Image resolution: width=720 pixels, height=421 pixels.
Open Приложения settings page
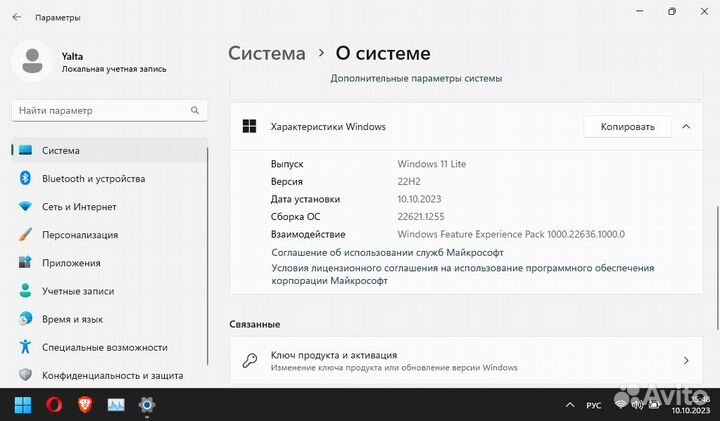[x=70, y=263]
